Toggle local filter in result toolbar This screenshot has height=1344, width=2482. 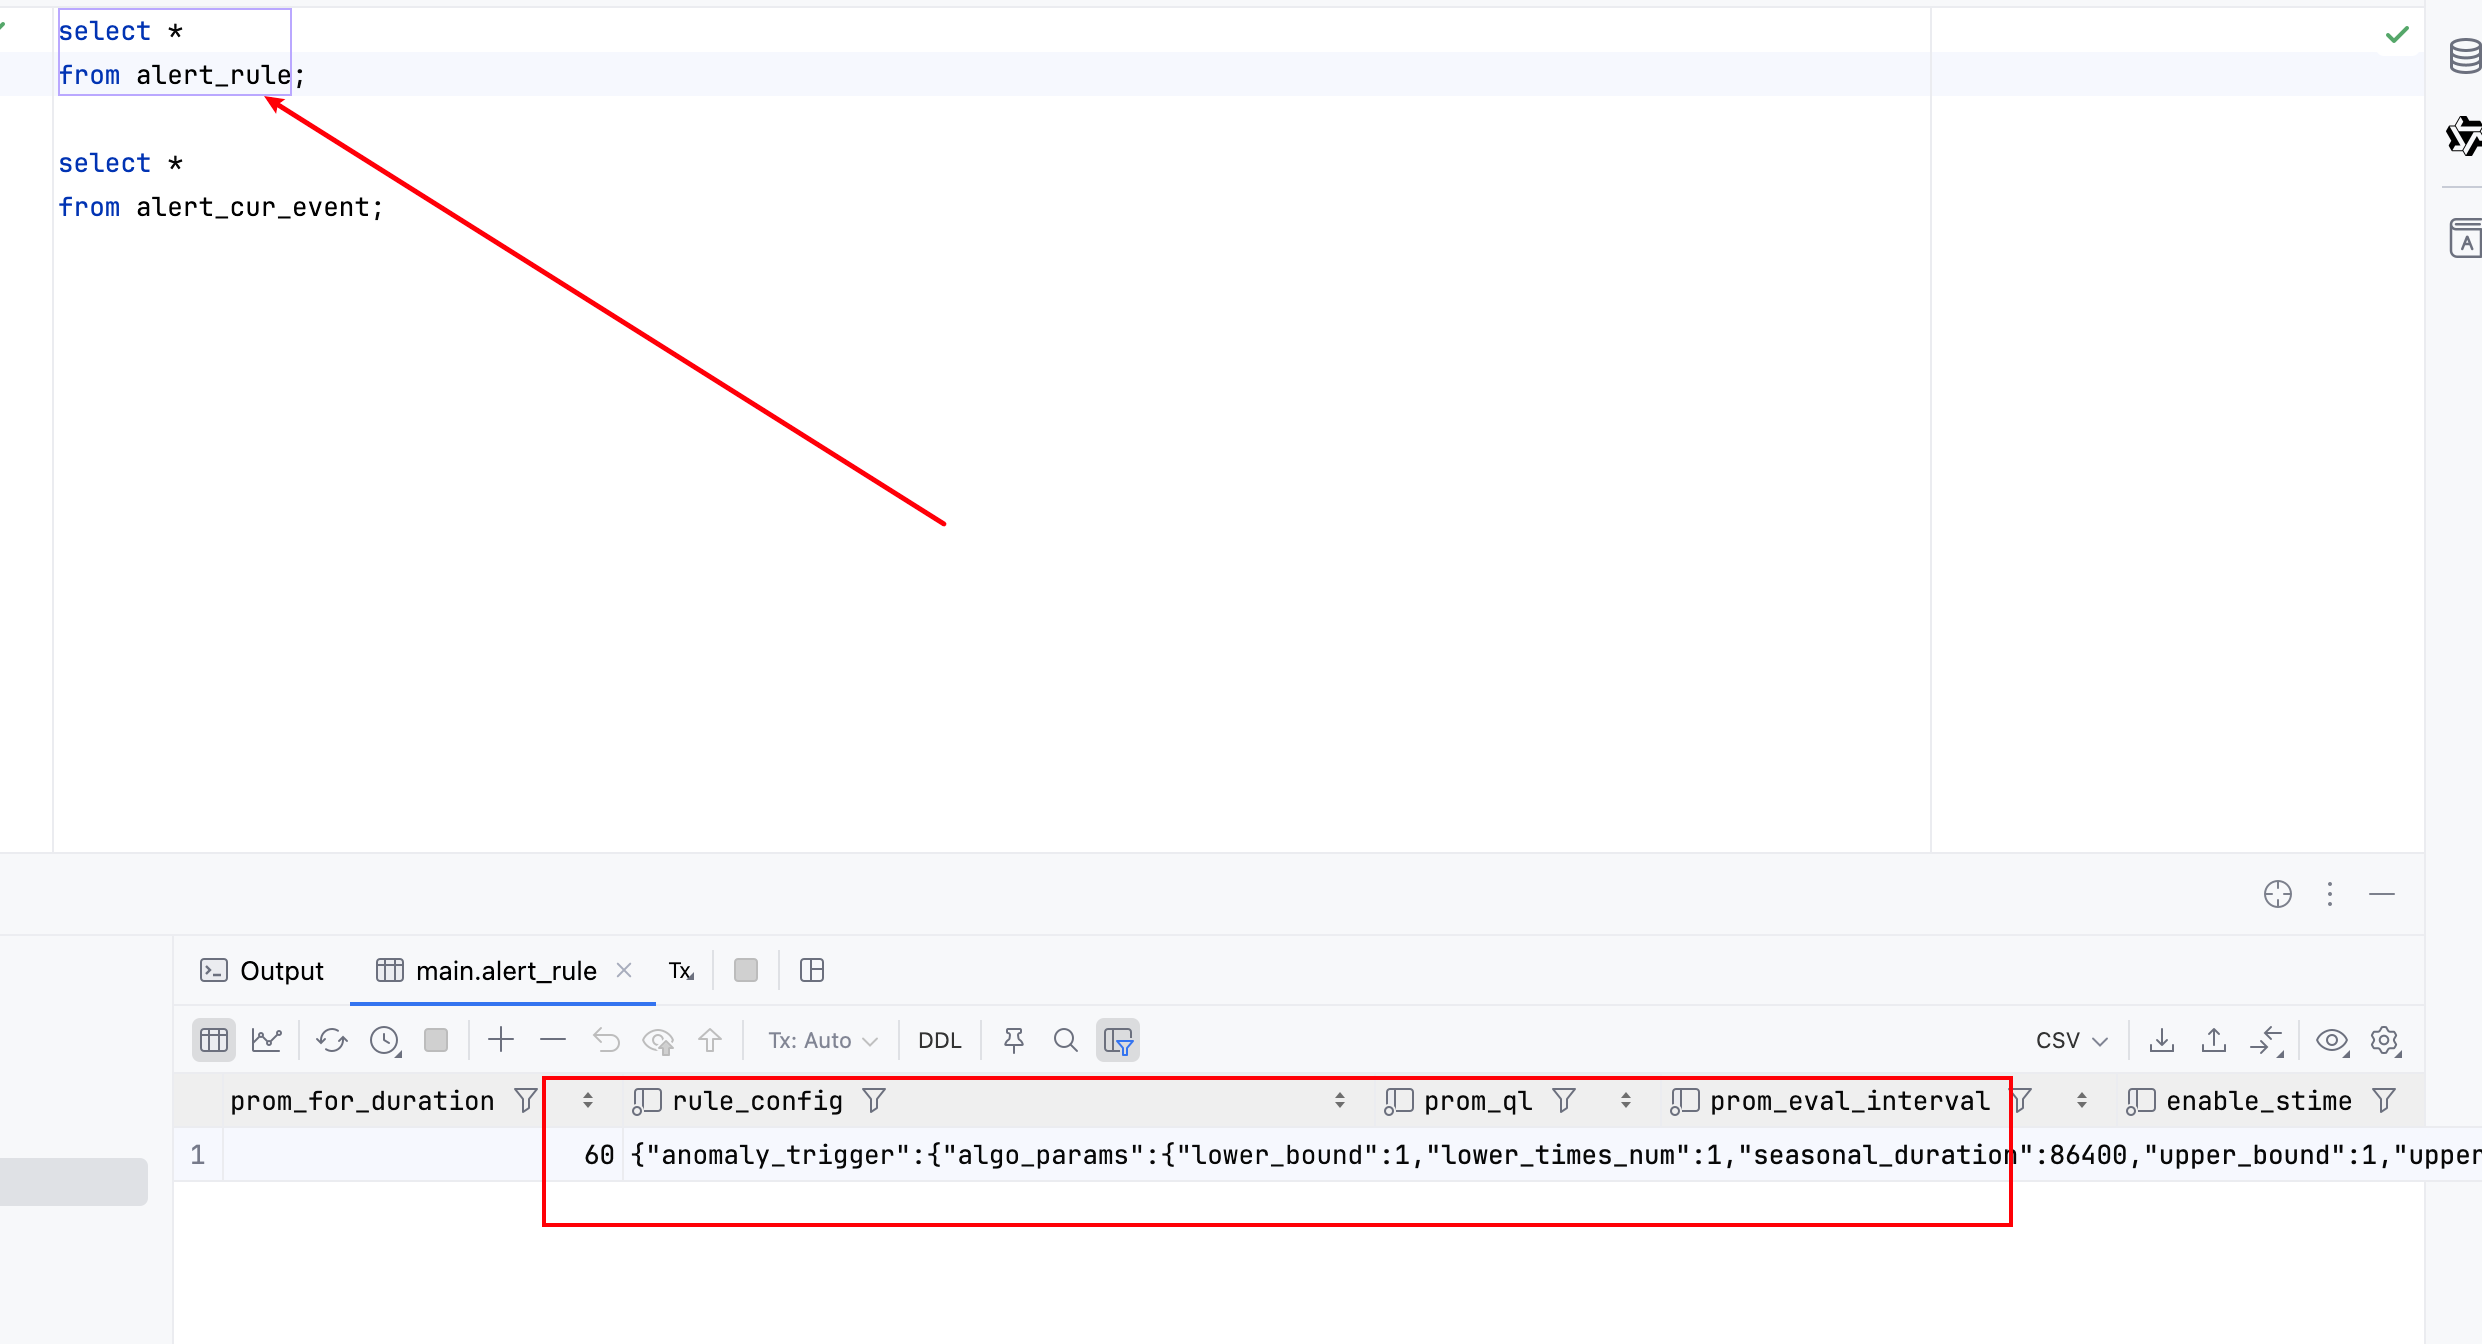1117,1040
